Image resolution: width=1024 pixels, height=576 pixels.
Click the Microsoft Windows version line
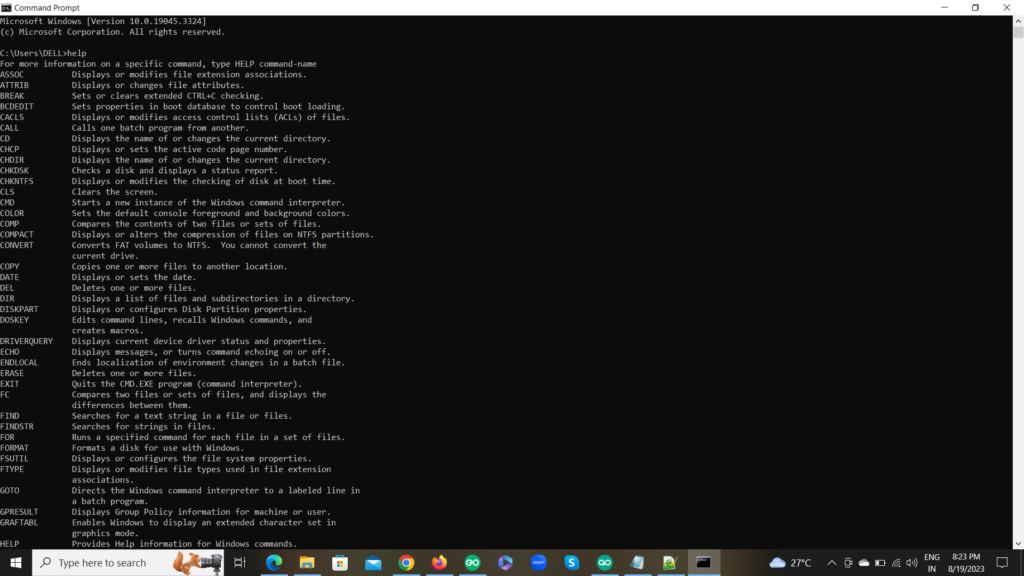[x=103, y=21]
